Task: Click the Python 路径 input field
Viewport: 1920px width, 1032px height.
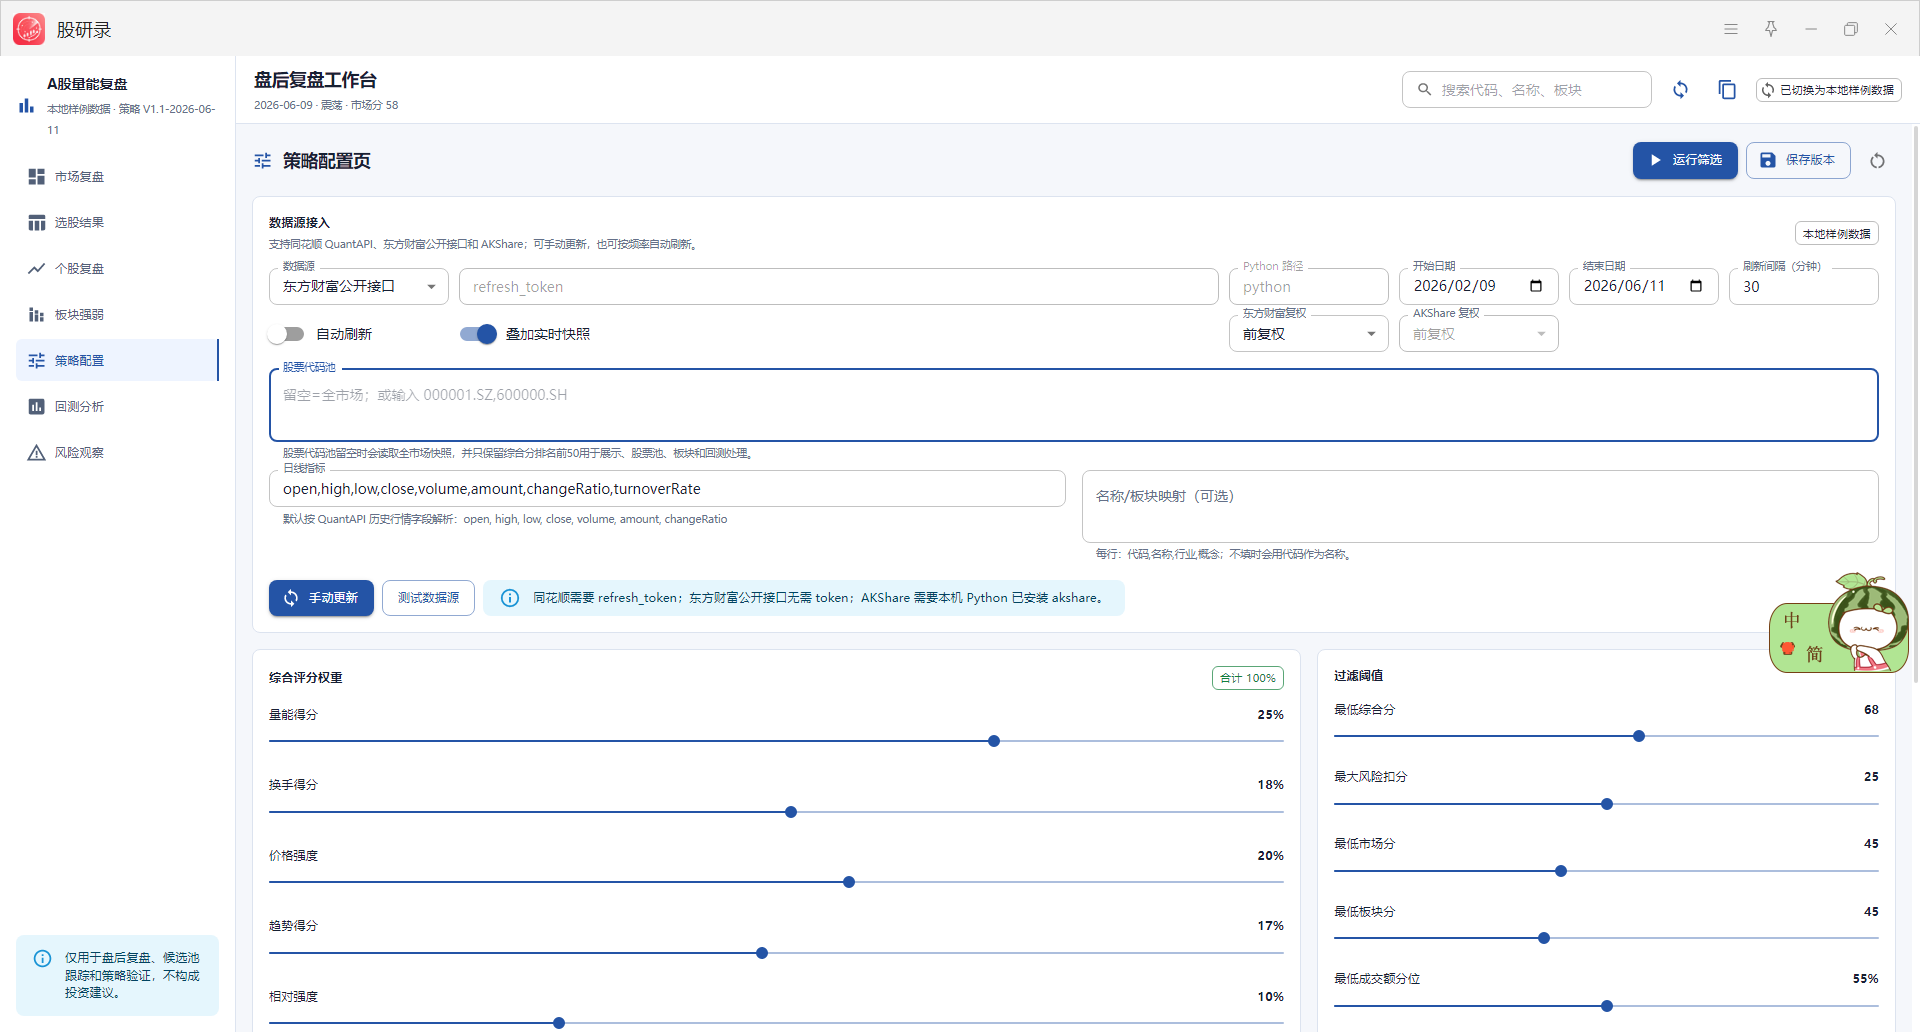Action: pyautogui.click(x=1309, y=287)
